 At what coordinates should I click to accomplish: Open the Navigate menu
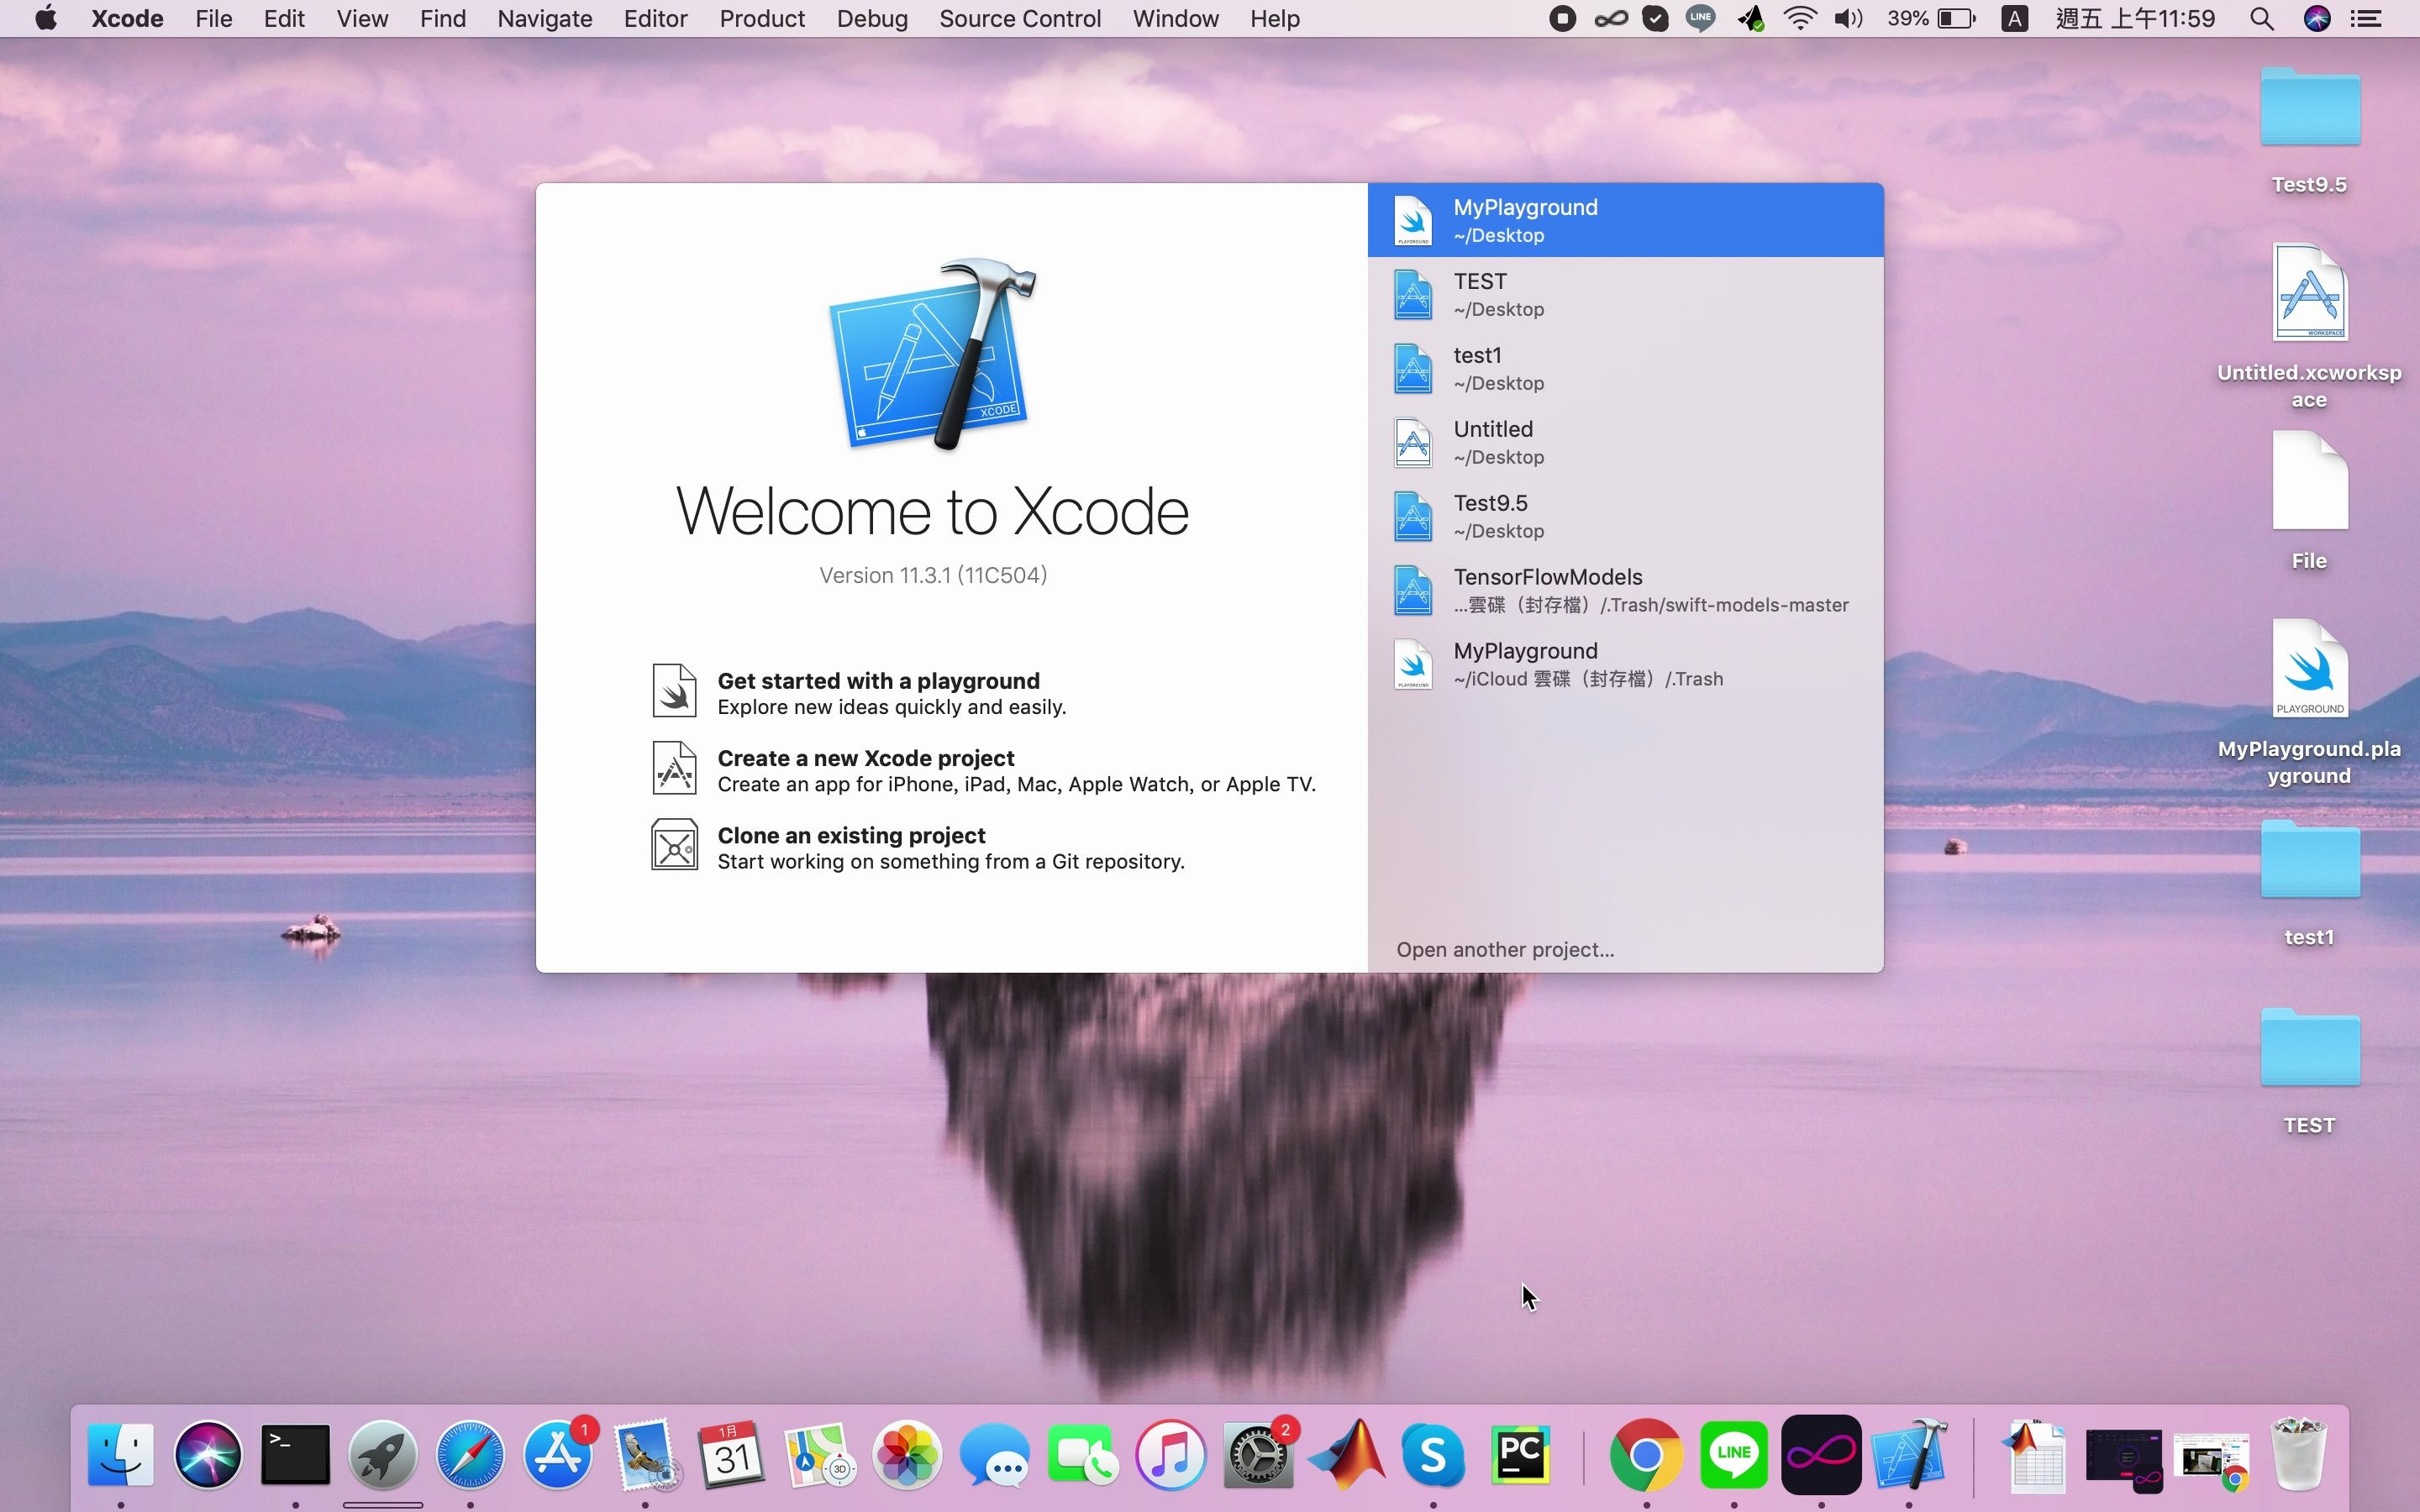545,19
